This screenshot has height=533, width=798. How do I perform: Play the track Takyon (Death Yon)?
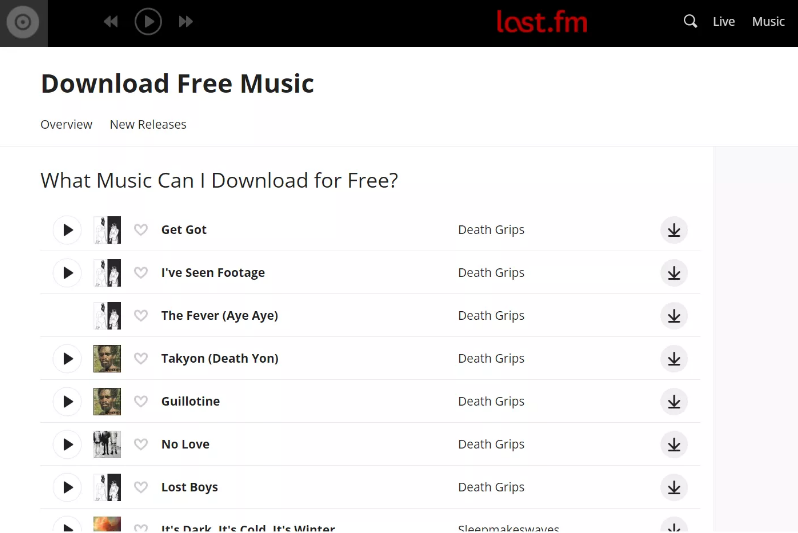pos(67,359)
